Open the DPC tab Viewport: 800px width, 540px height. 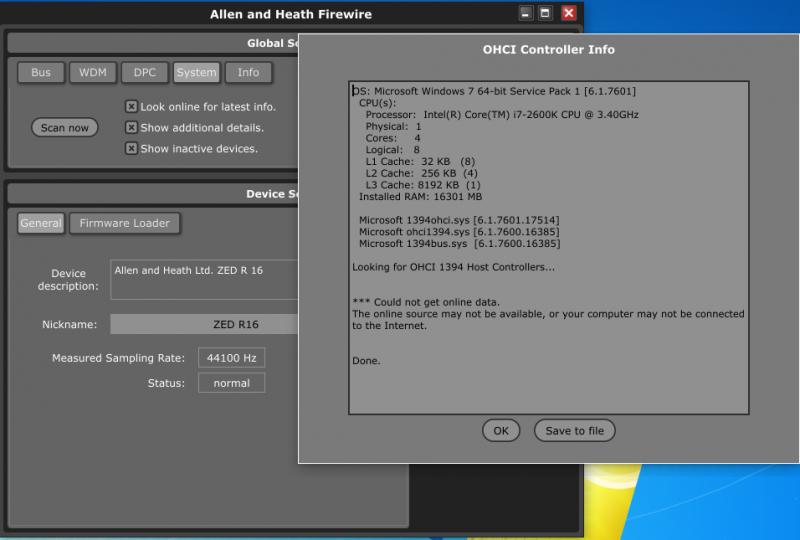pos(145,72)
